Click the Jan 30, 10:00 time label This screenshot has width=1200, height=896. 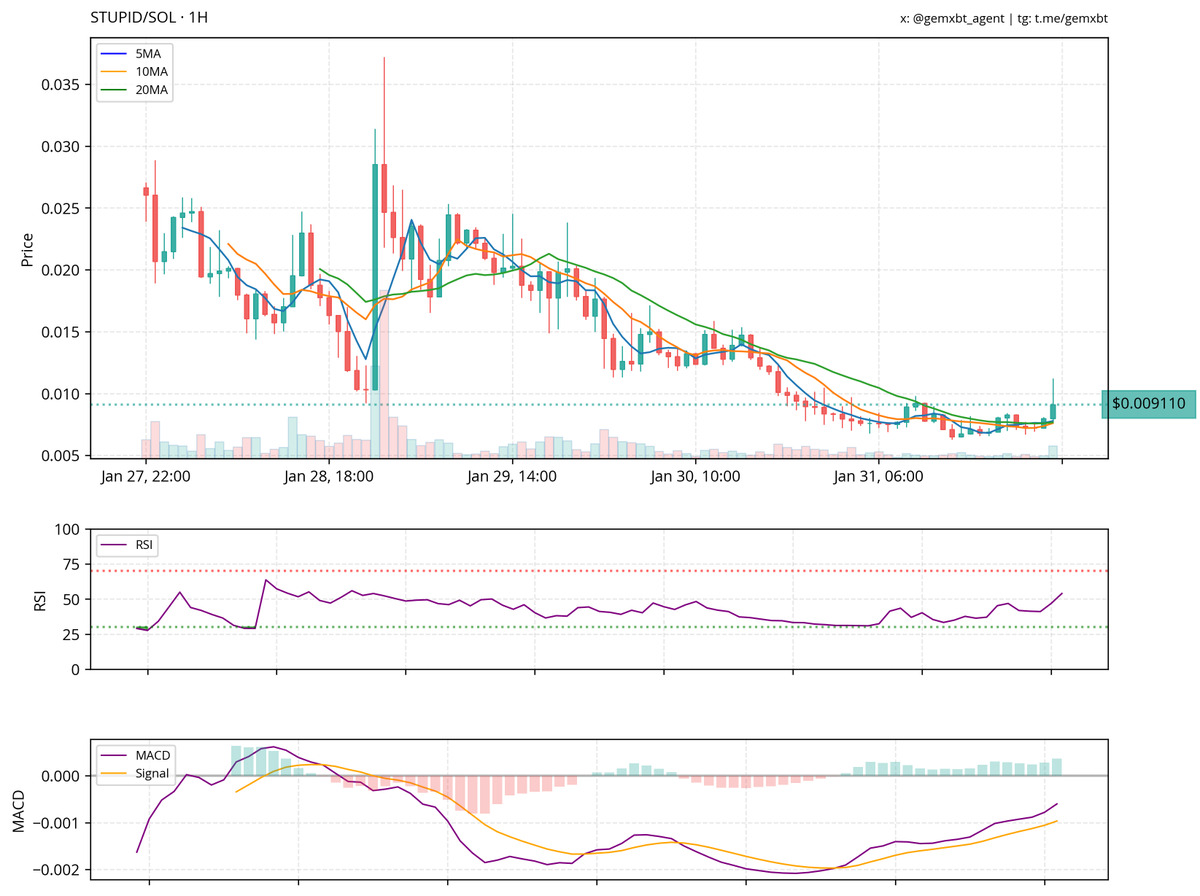(x=695, y=477)
